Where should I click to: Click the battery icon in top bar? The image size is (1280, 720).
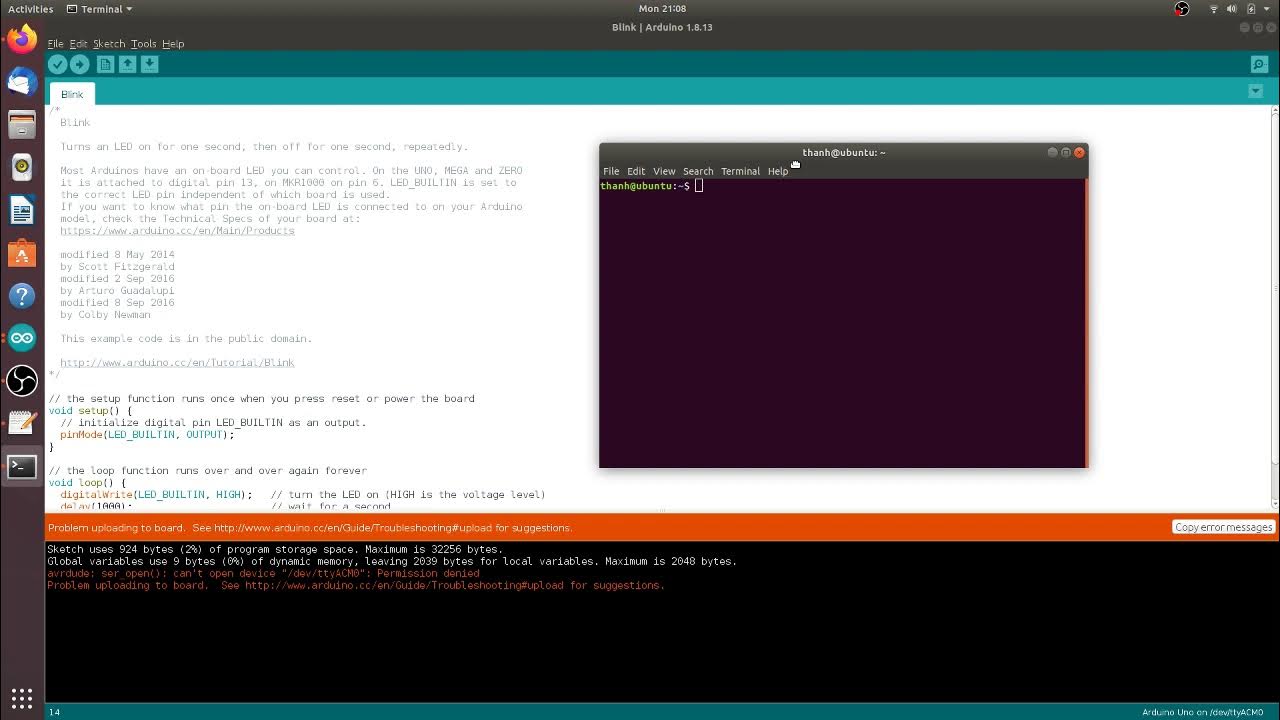1250,9
